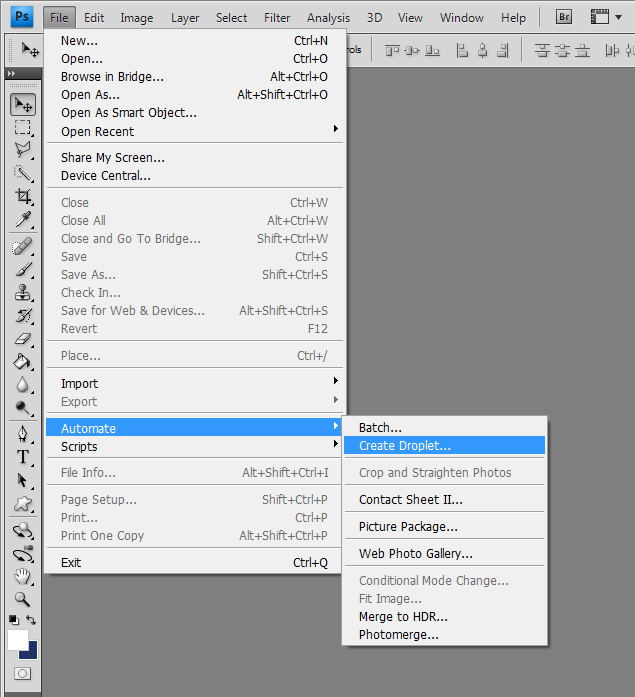This screenshot has width=635, height=697.
Task: Select the Custom Shape tool
Action: click(x=23, y=504)
